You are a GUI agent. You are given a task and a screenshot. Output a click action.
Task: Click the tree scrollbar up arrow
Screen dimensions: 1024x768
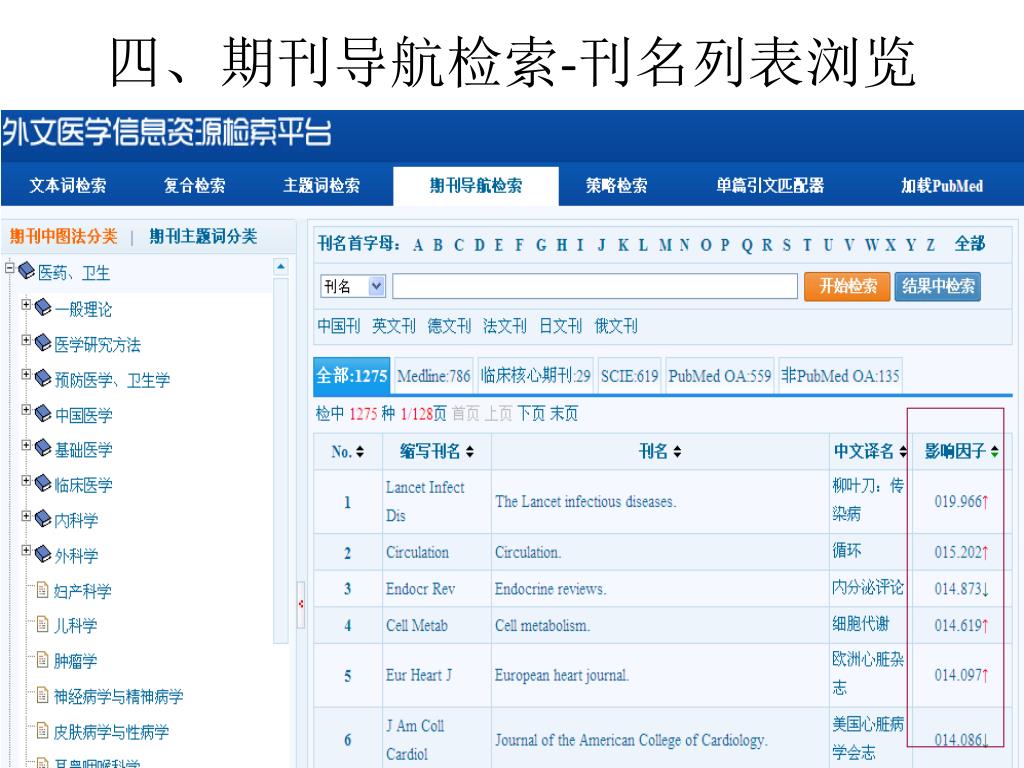tap(281, 266)
